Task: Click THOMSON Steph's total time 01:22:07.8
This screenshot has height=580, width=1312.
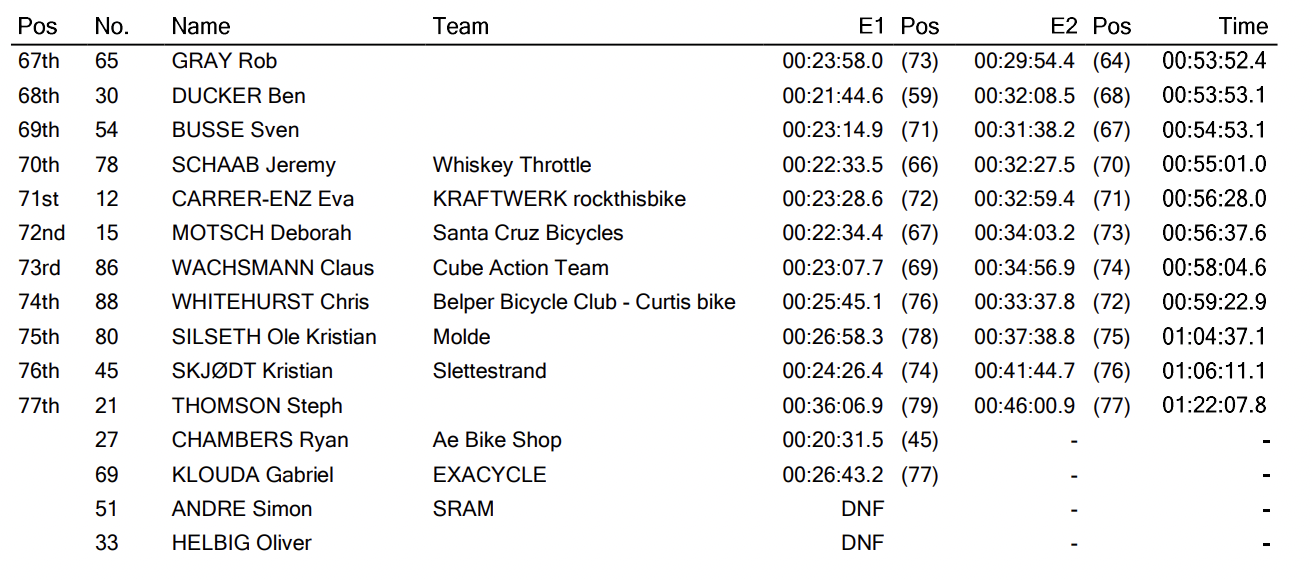Action: point(1214,406)
